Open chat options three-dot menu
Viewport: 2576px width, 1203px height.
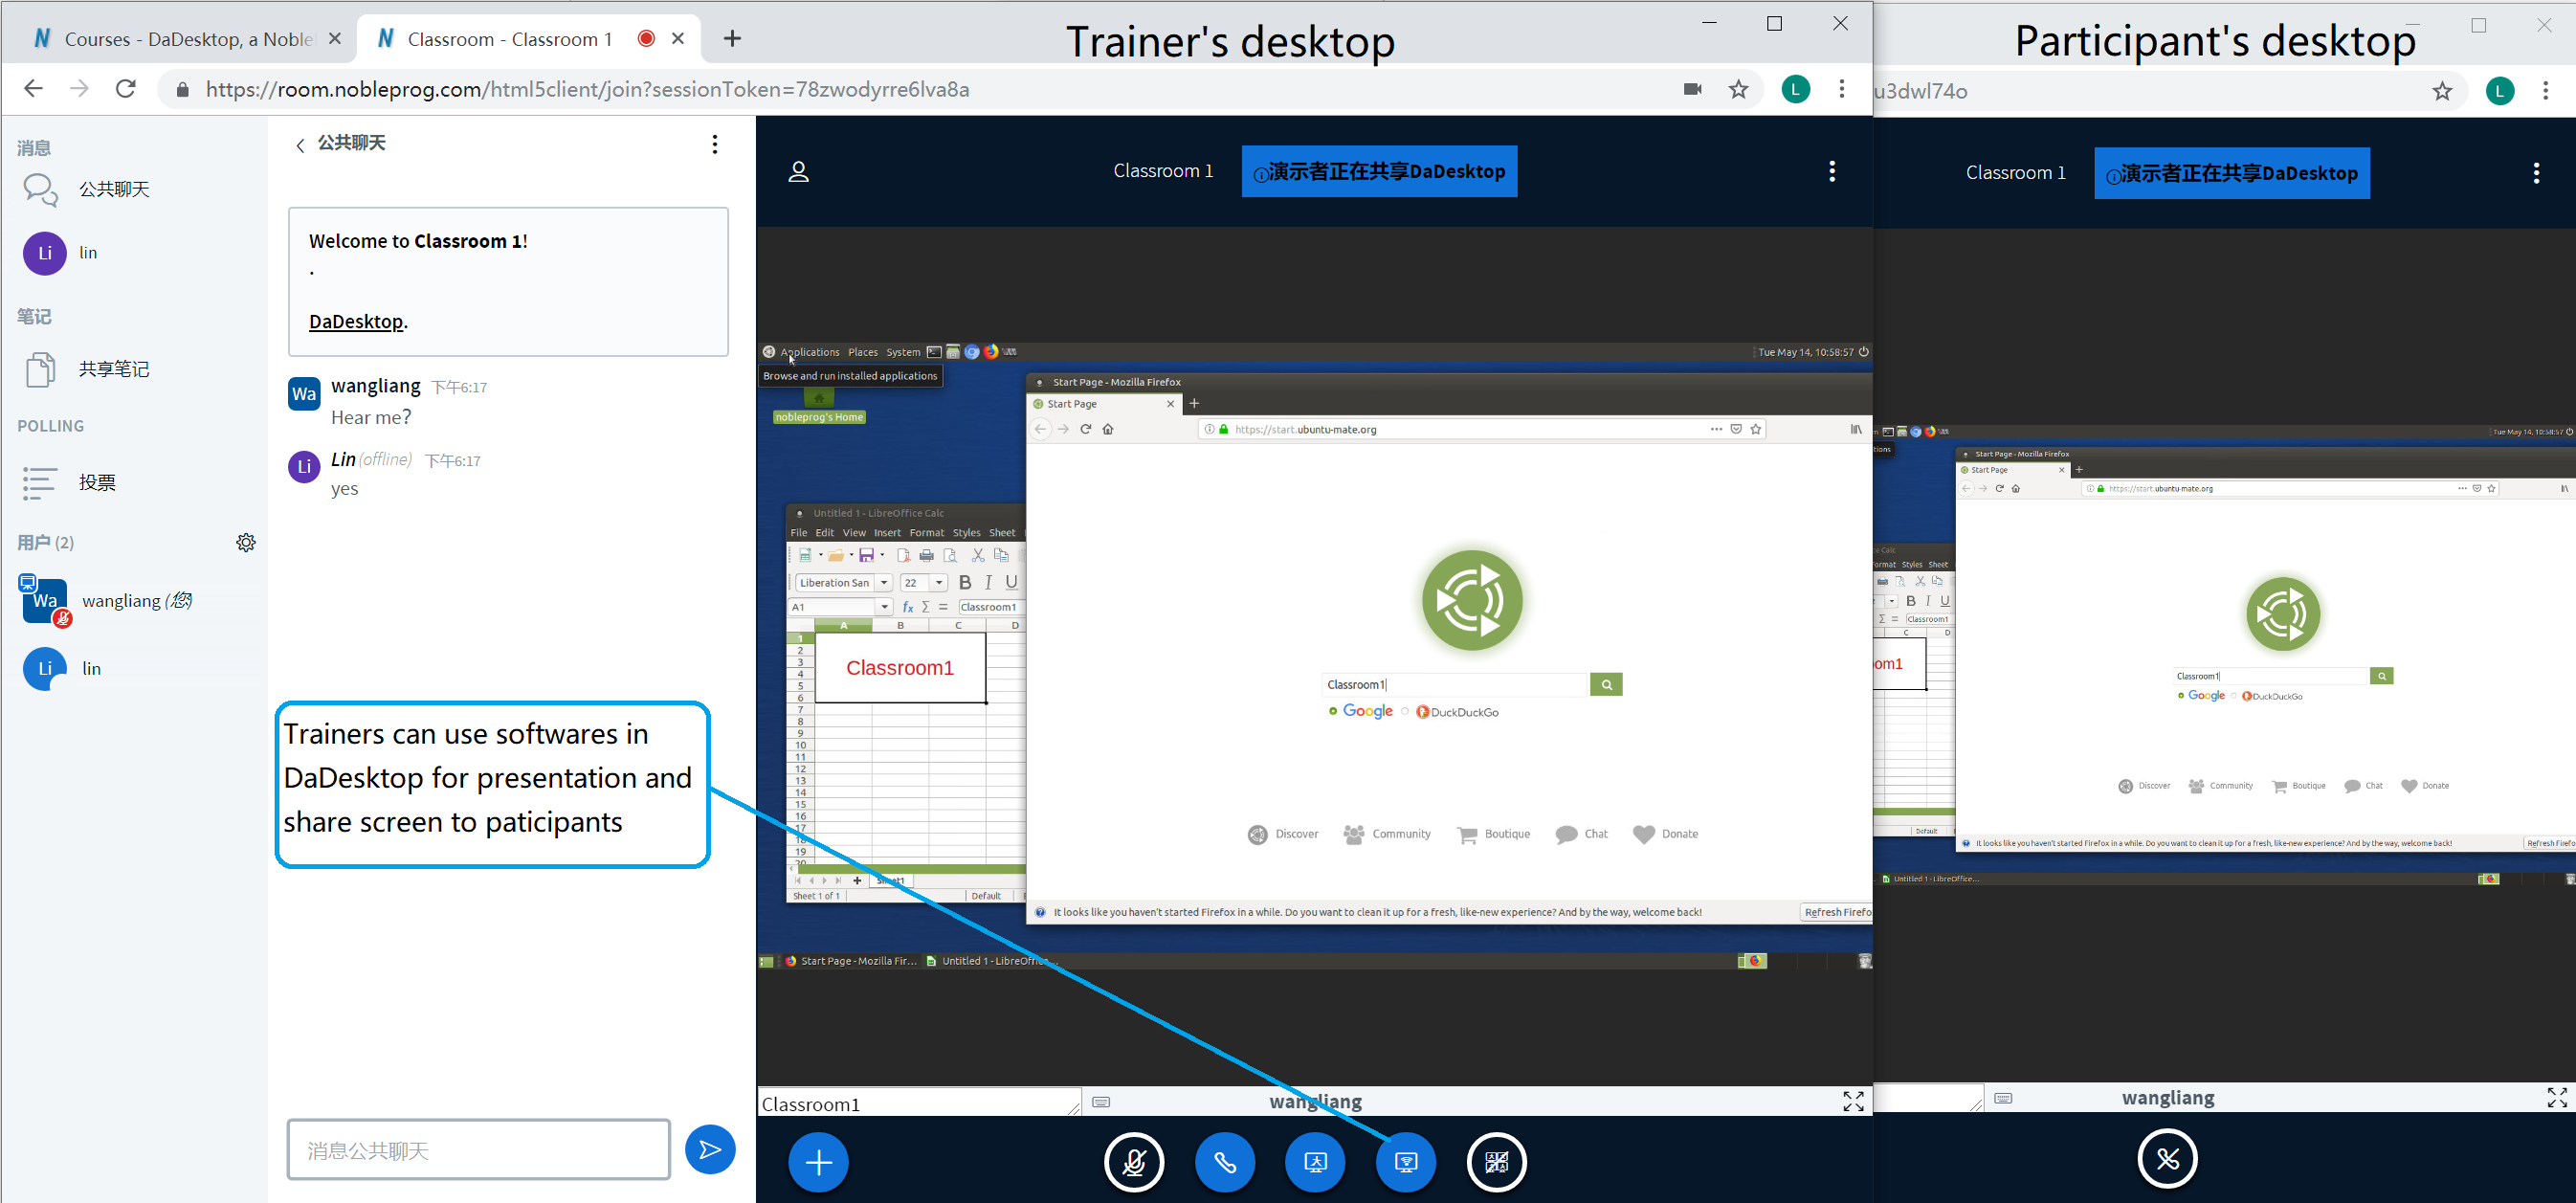(714, 144)
